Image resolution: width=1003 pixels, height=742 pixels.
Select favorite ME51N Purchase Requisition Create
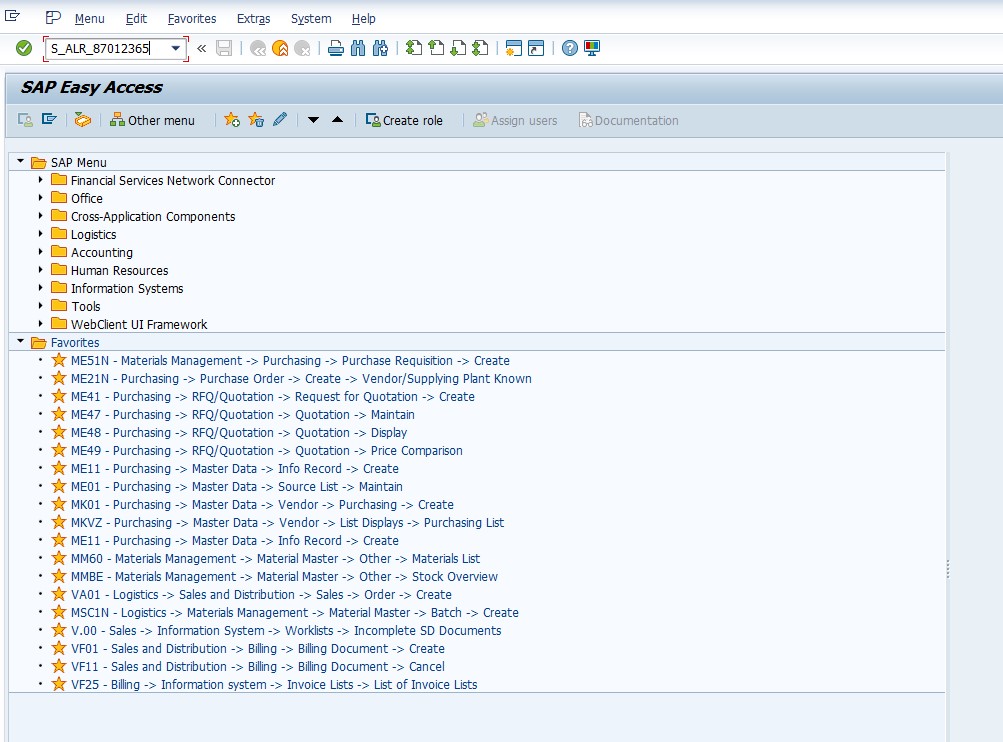(290, 361)
